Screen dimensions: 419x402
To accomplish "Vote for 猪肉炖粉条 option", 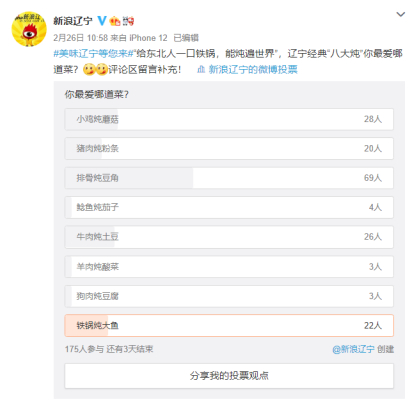I will coord(229,149).
